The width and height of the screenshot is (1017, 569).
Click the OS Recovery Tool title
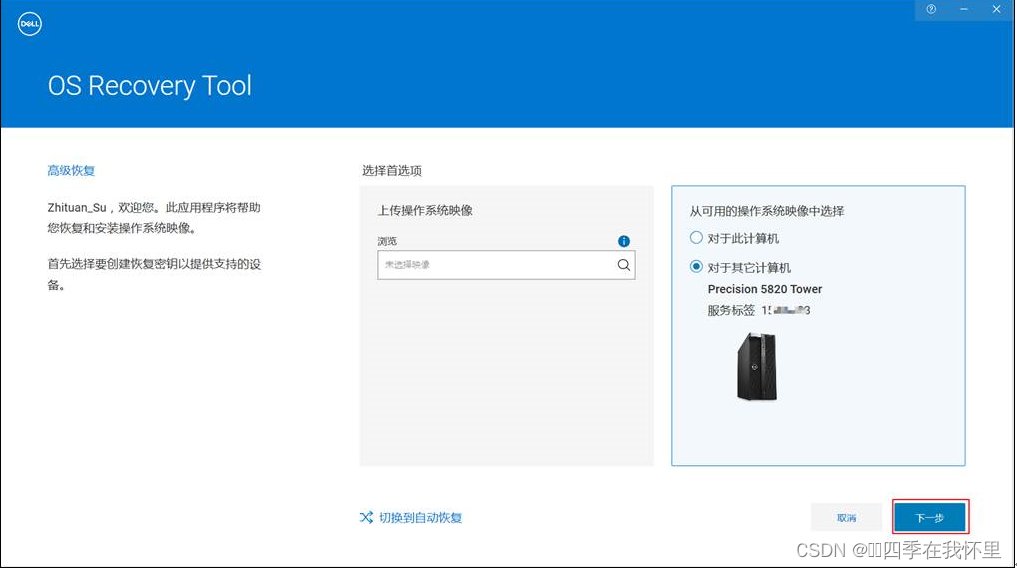tap(150, 86)
